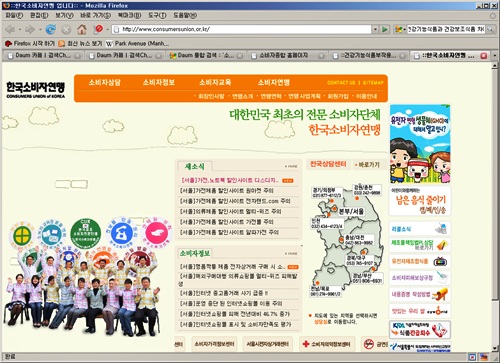
Task: Select '전남/목포' on the map
Action: (326, 291)
